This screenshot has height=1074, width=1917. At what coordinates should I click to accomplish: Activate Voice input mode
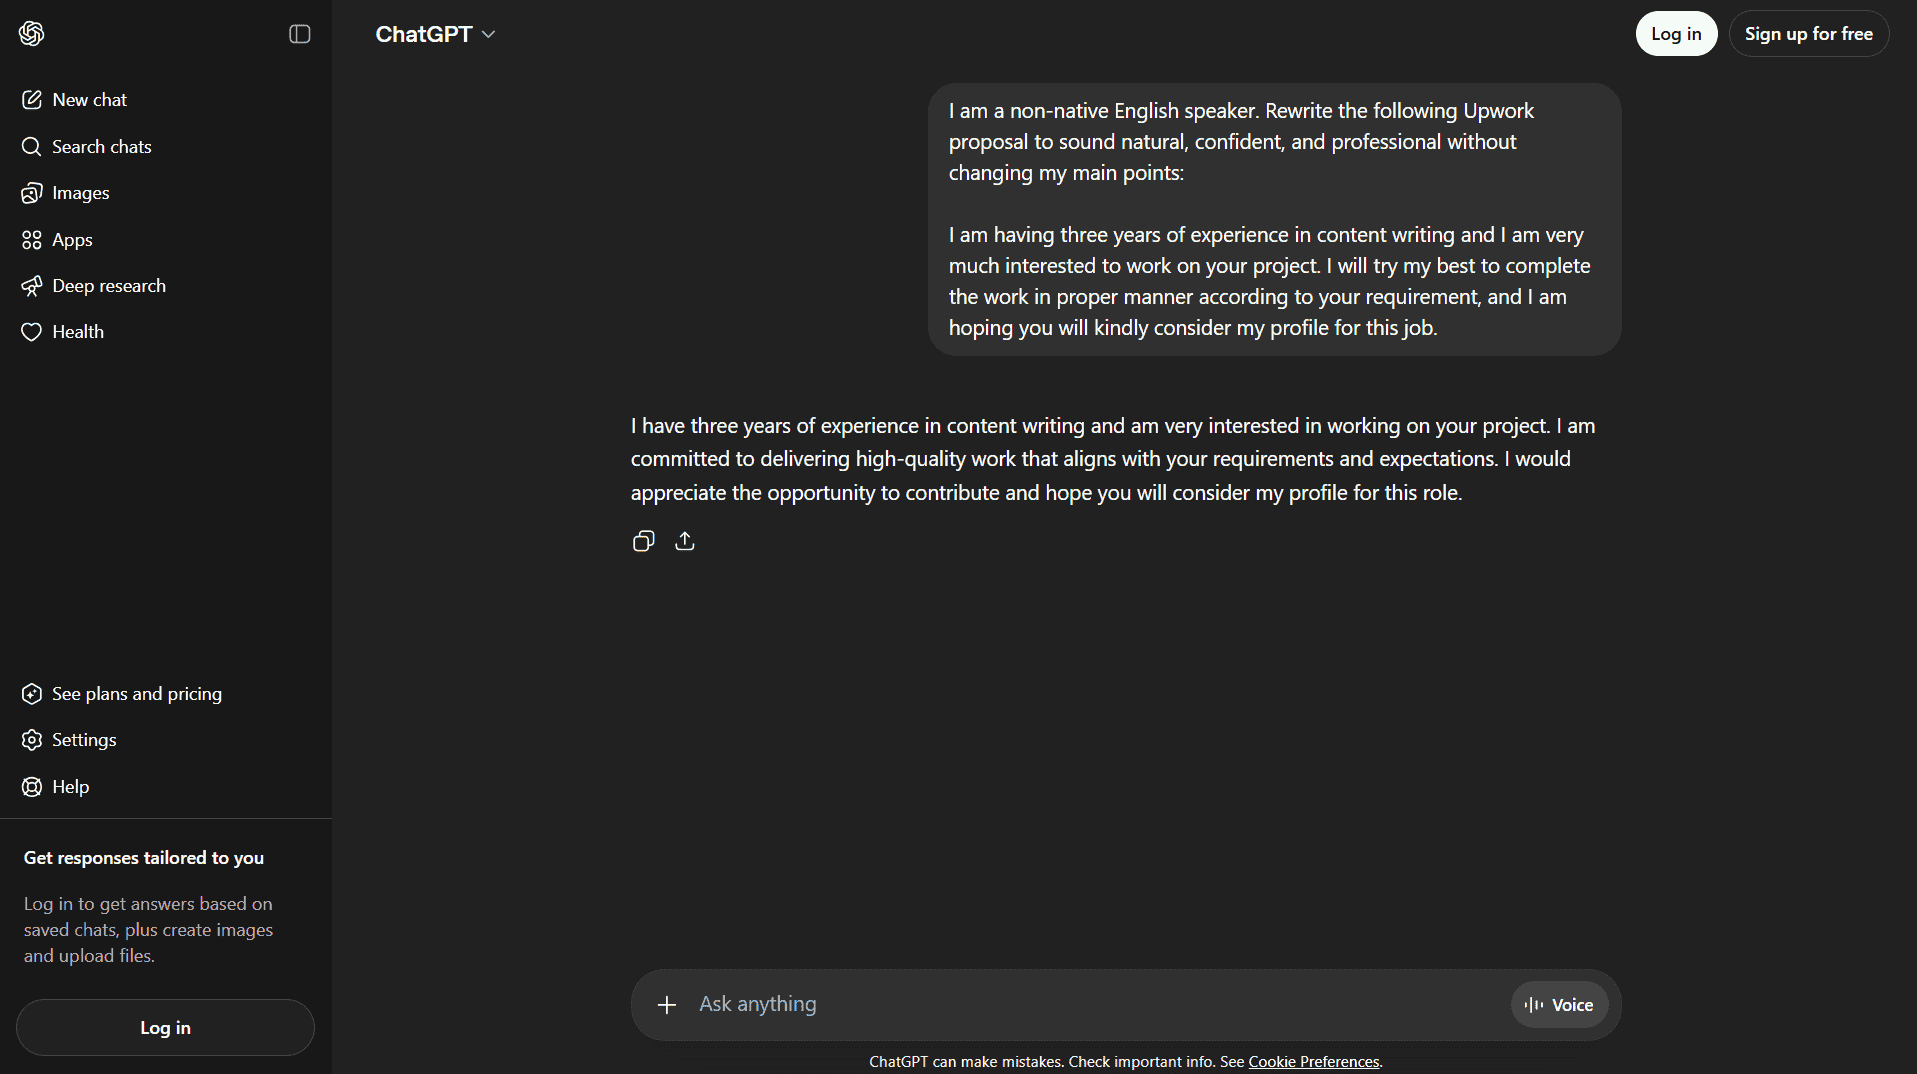1558,1004
